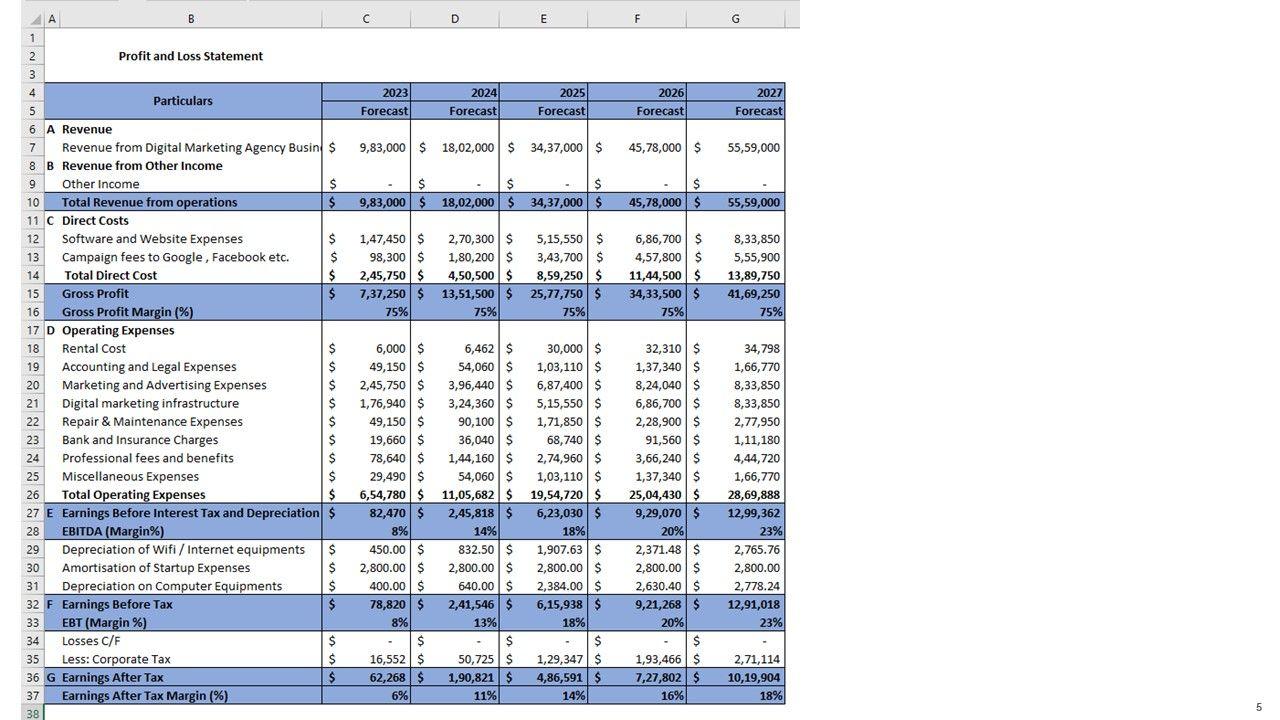Screen dimensions: 1280x720
Task: Select row 10 header
Action: coord(32,202)
